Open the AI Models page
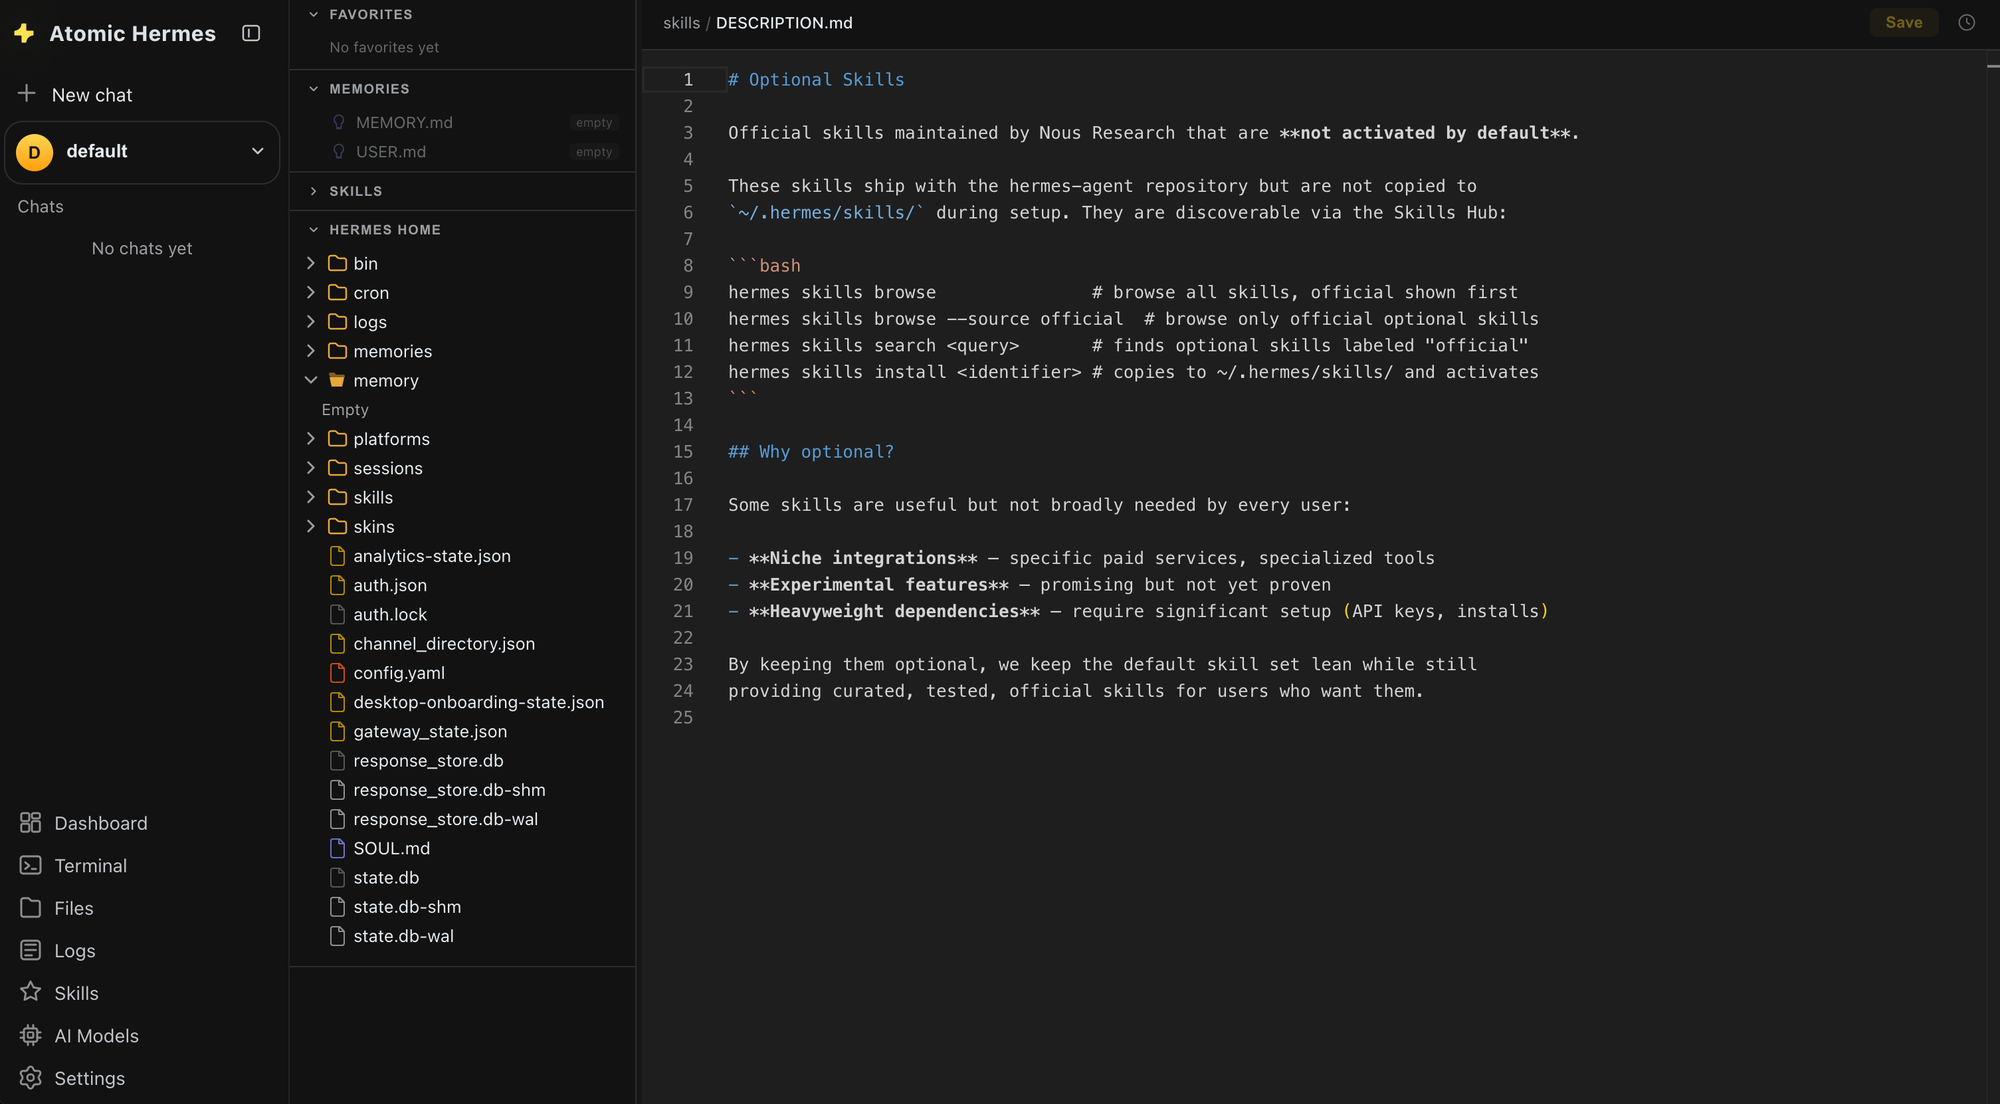This screenshot has width=2000, height=1104. pyautogui.click(x=96, y=1036)
